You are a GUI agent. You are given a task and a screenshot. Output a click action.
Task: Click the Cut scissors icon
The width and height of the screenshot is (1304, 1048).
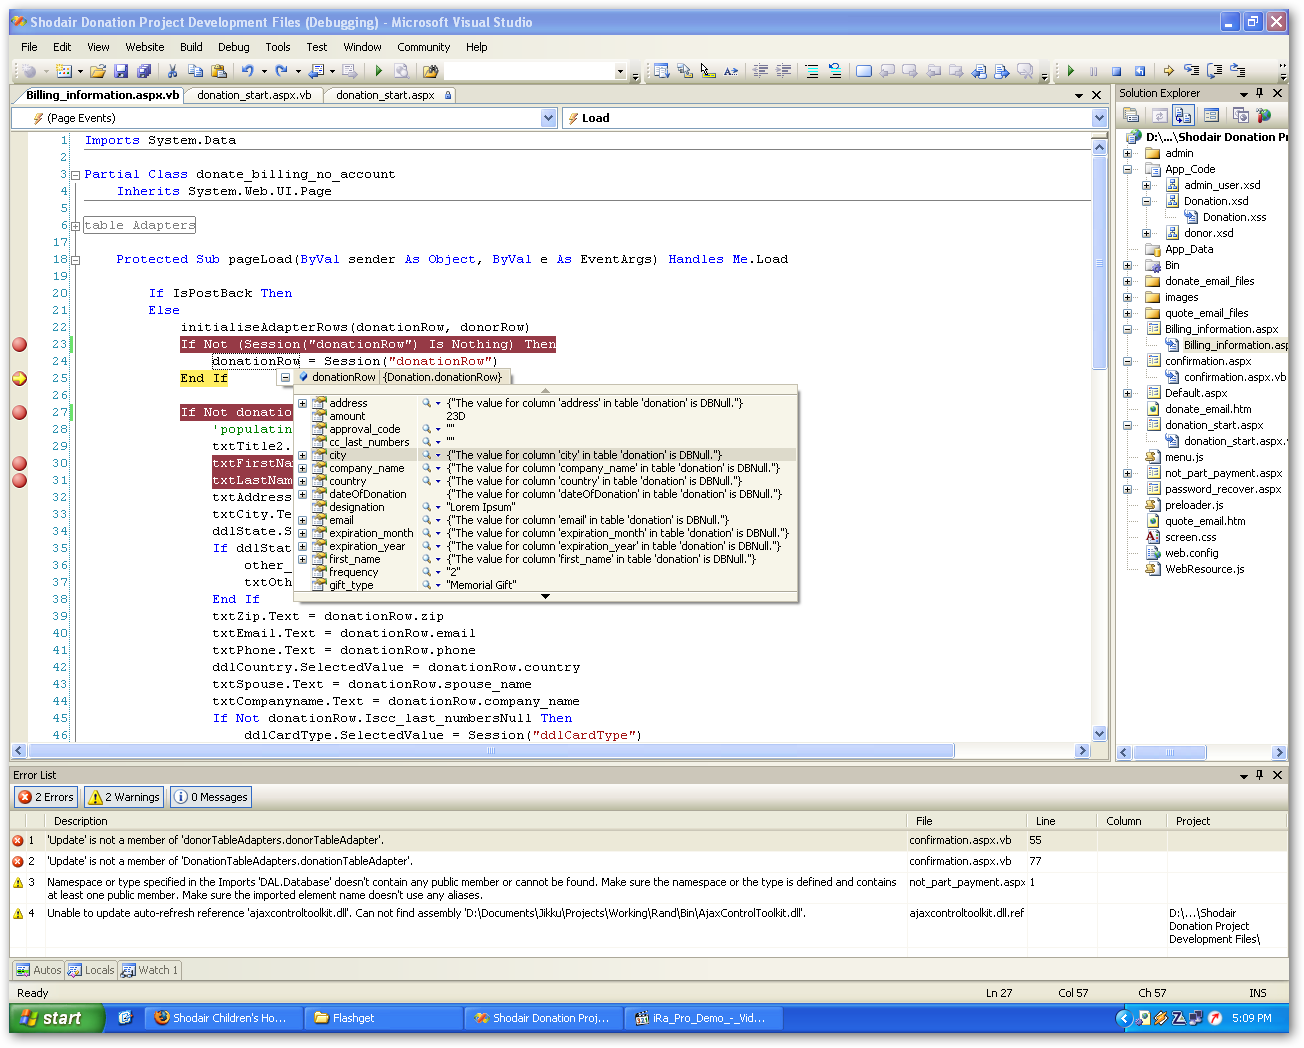(172, 71)
